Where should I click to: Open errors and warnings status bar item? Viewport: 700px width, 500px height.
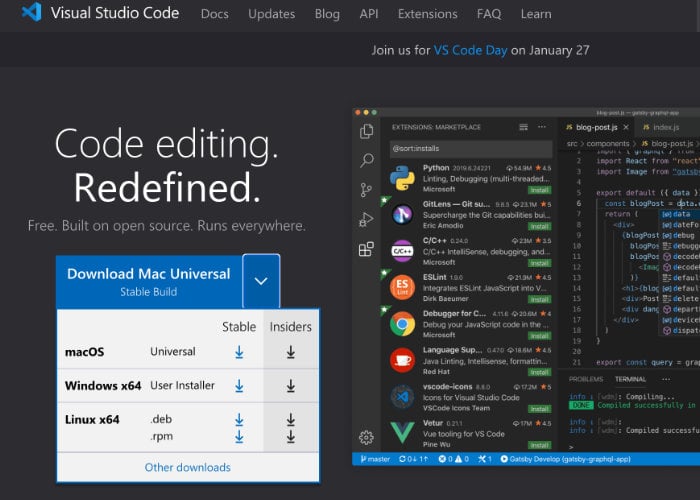(453, 459)
